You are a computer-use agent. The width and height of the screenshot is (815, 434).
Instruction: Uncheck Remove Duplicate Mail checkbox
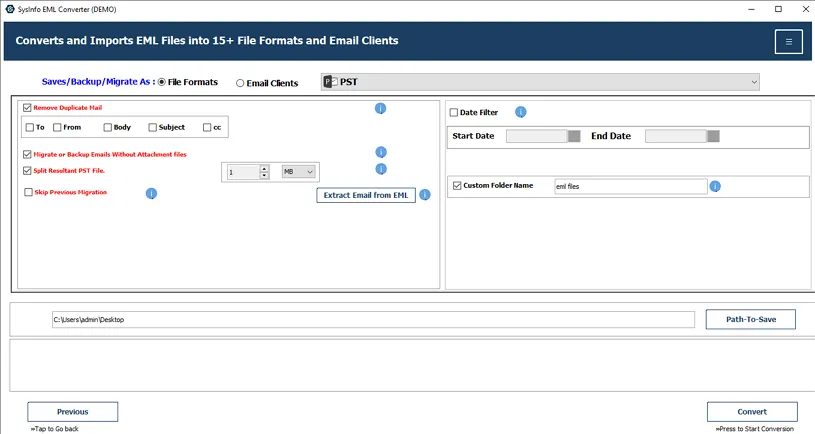tap(27, 108)
